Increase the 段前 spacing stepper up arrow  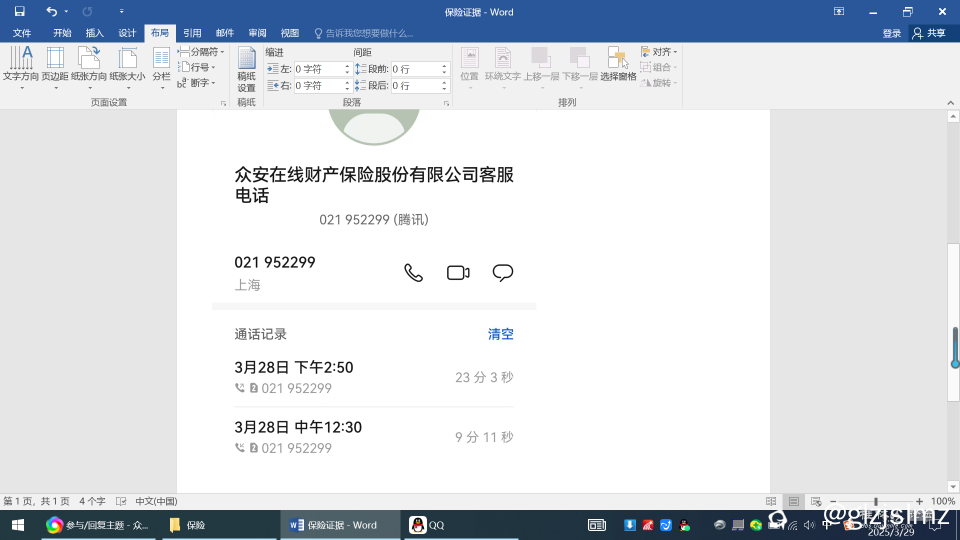click(444, 66)
